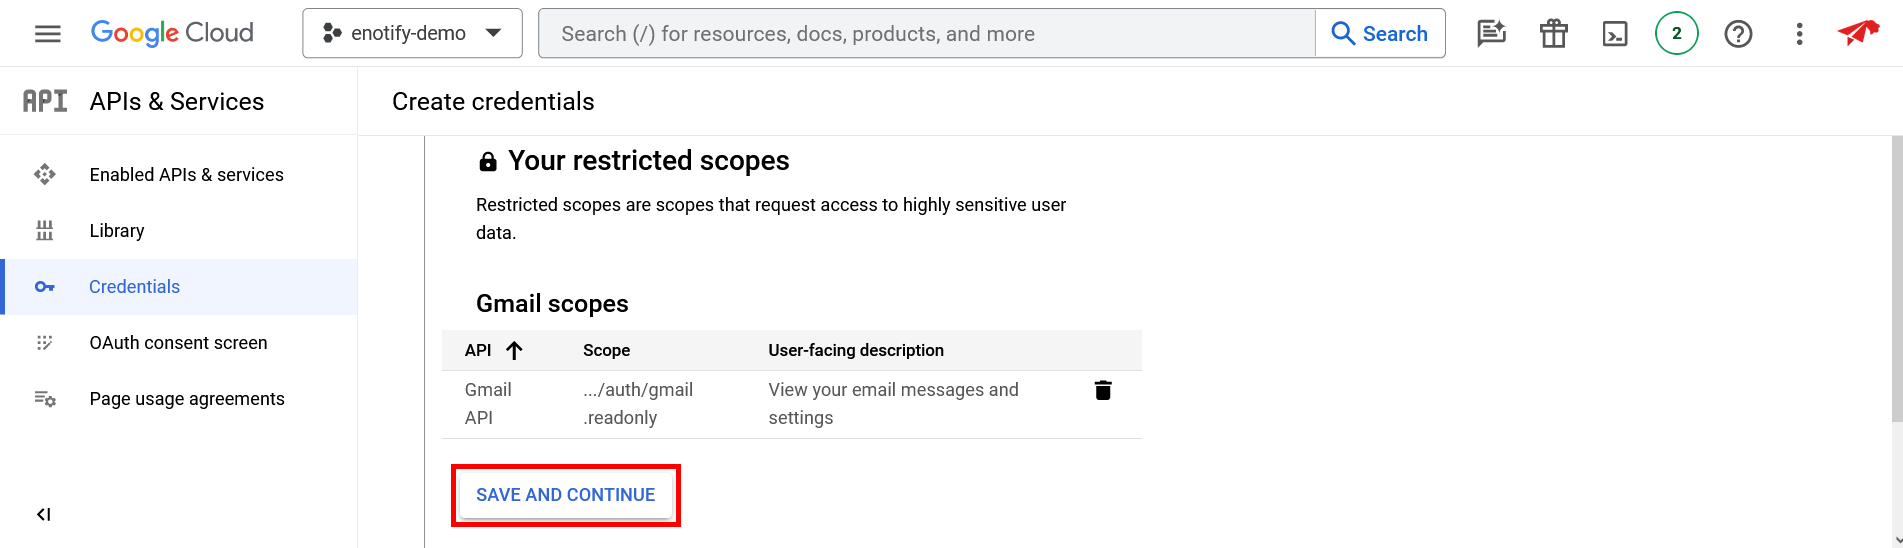Open the Gemini AI chat icon
Viewport: 1903px width, 548px height.
click(x=1491, y=34)
